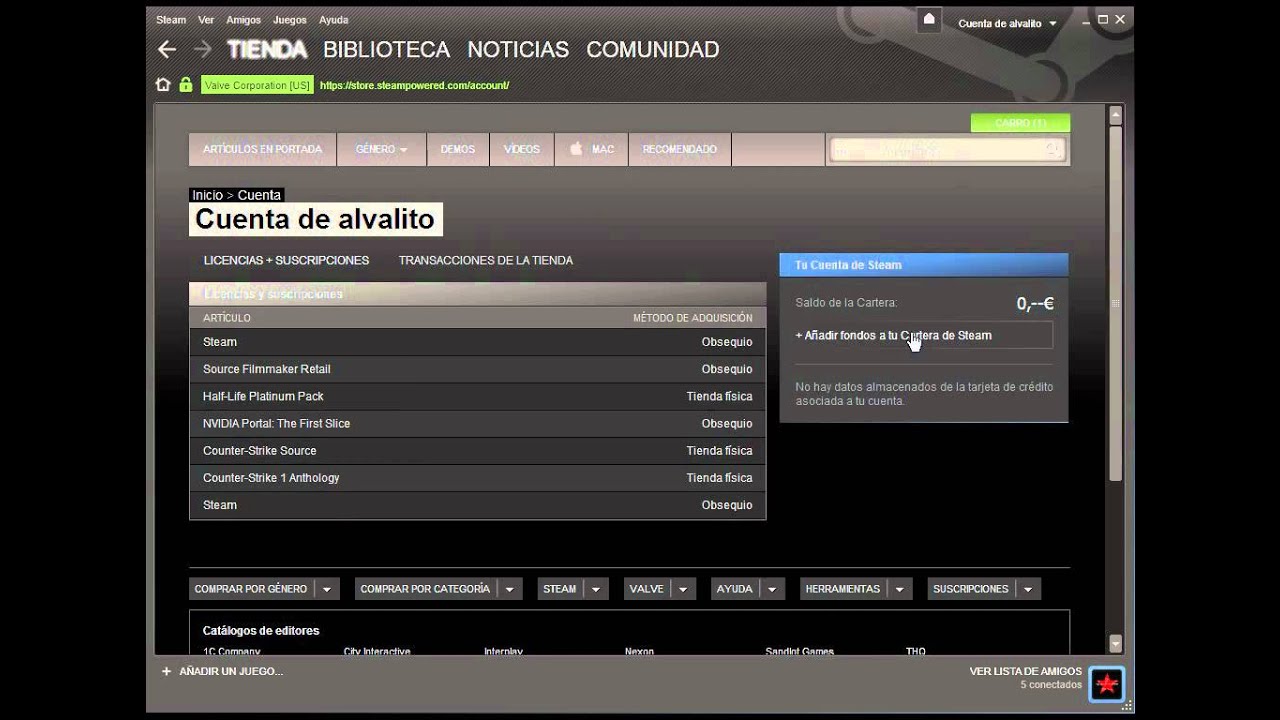Viewport: 1280px width, 720px height.
Task: Click the Suscripciones footer button
Action: 971,589
